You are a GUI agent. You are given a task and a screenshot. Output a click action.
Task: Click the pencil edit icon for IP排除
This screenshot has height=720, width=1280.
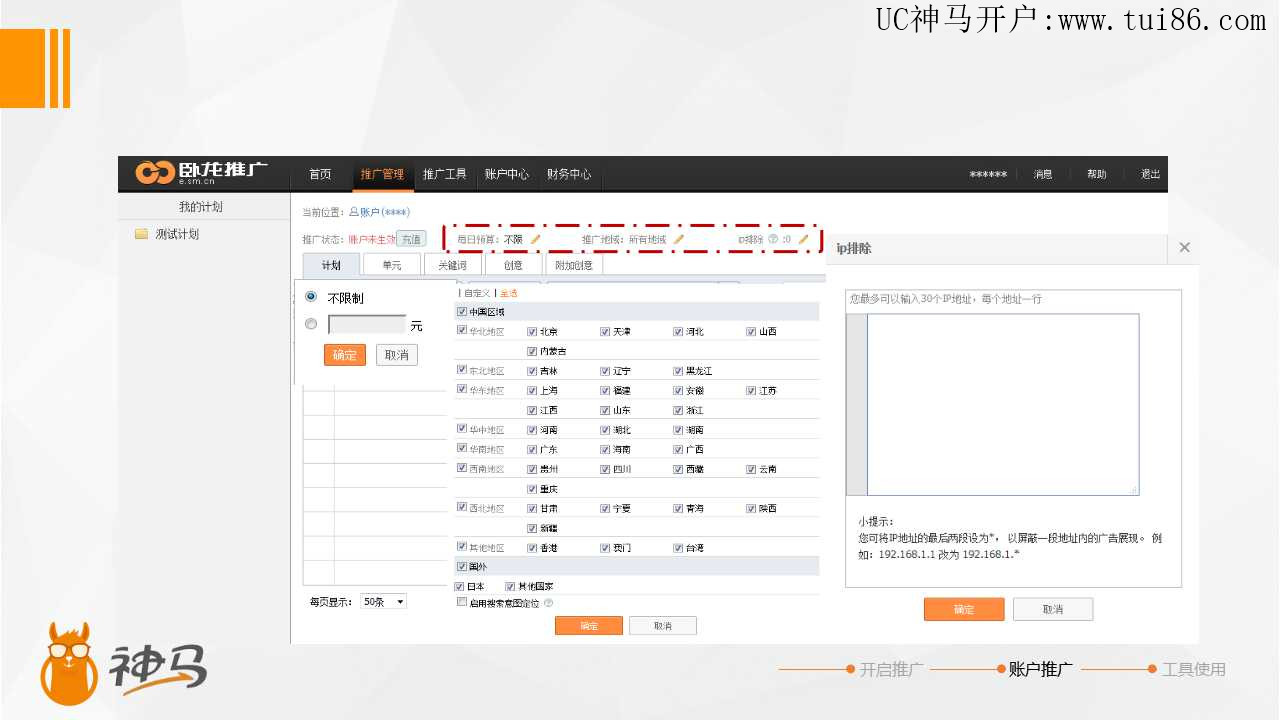(803, 240)
